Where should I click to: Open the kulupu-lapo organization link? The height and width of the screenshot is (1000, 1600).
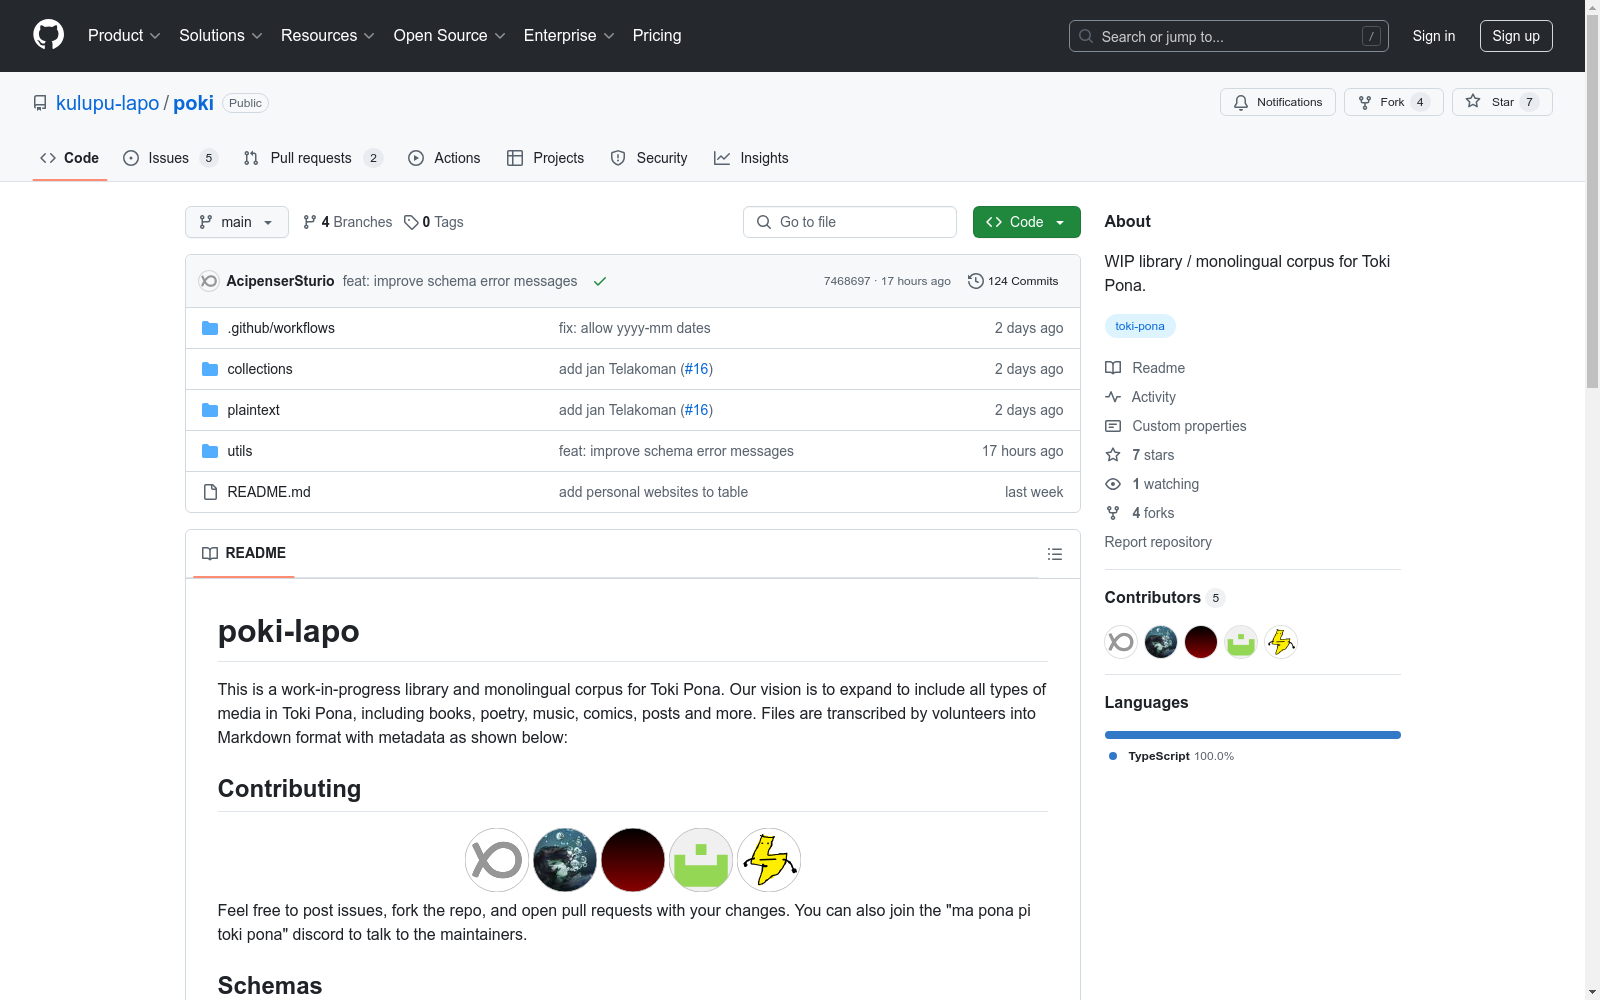[x=107, y=103]
